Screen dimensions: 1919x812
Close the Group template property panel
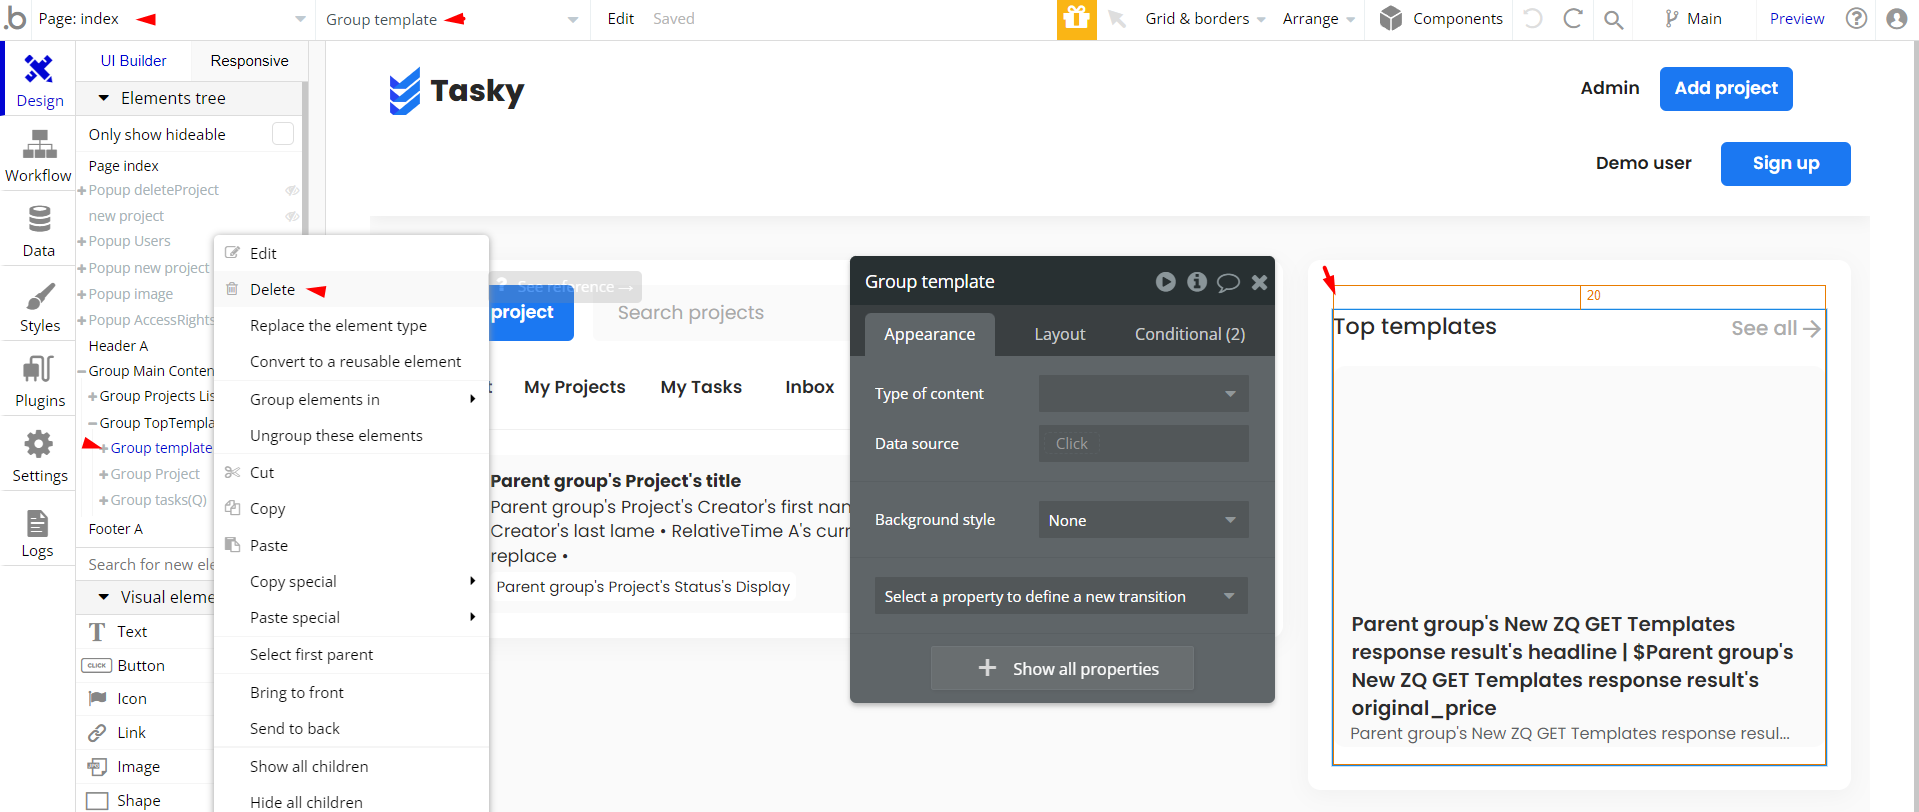(x=1259, y=283)
